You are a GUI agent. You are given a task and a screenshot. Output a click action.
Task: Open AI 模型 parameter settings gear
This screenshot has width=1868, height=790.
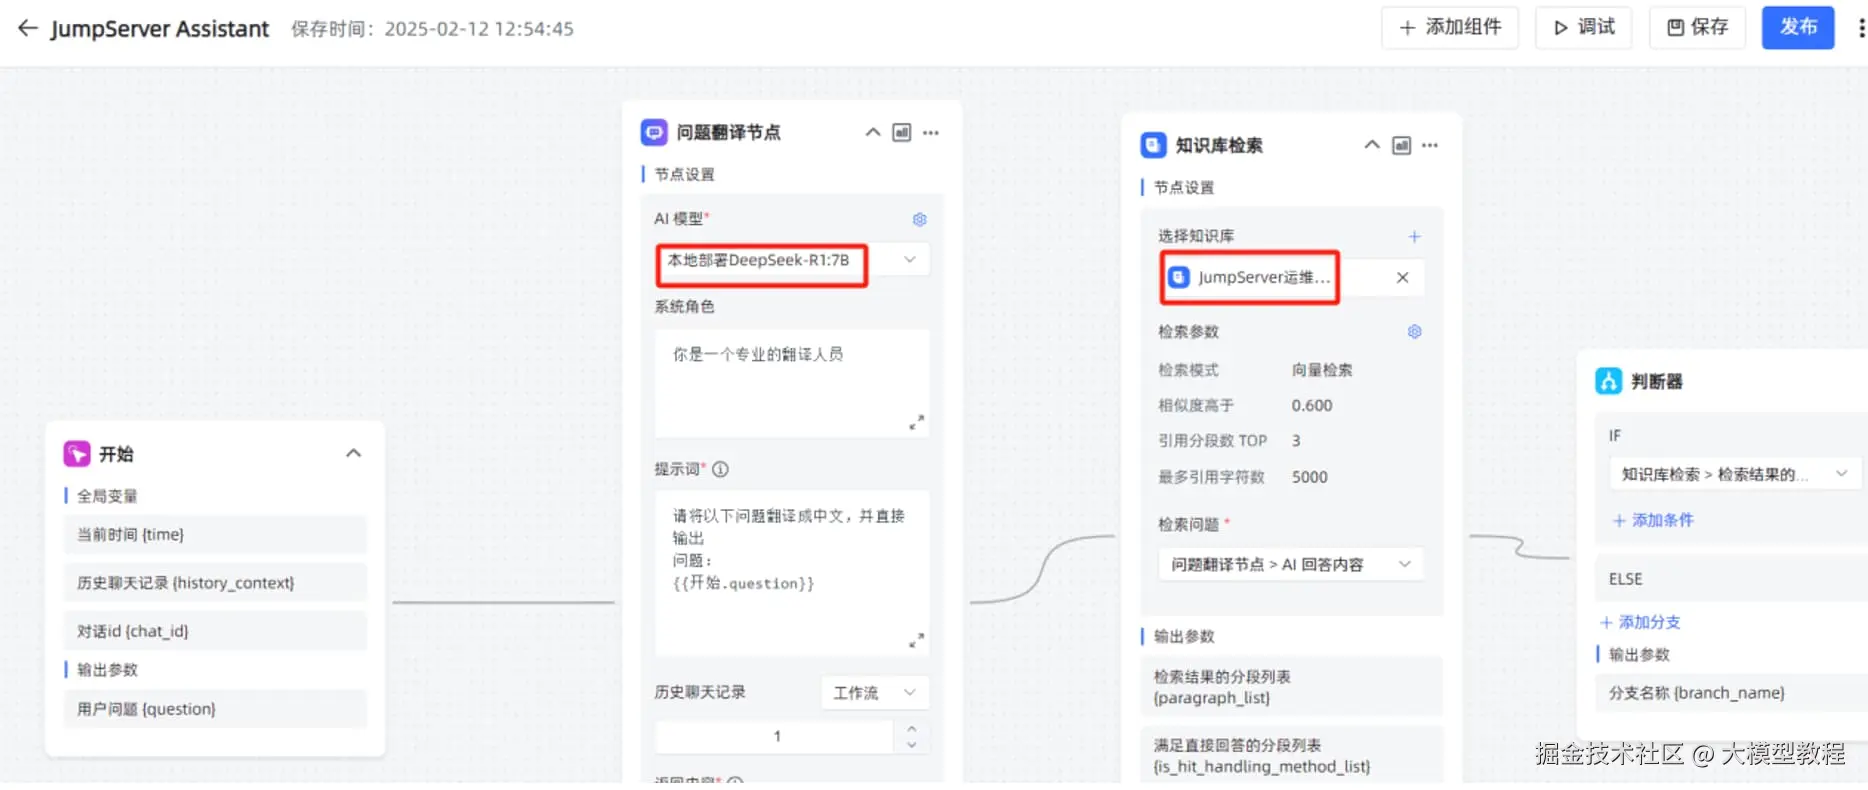(919, 219)
